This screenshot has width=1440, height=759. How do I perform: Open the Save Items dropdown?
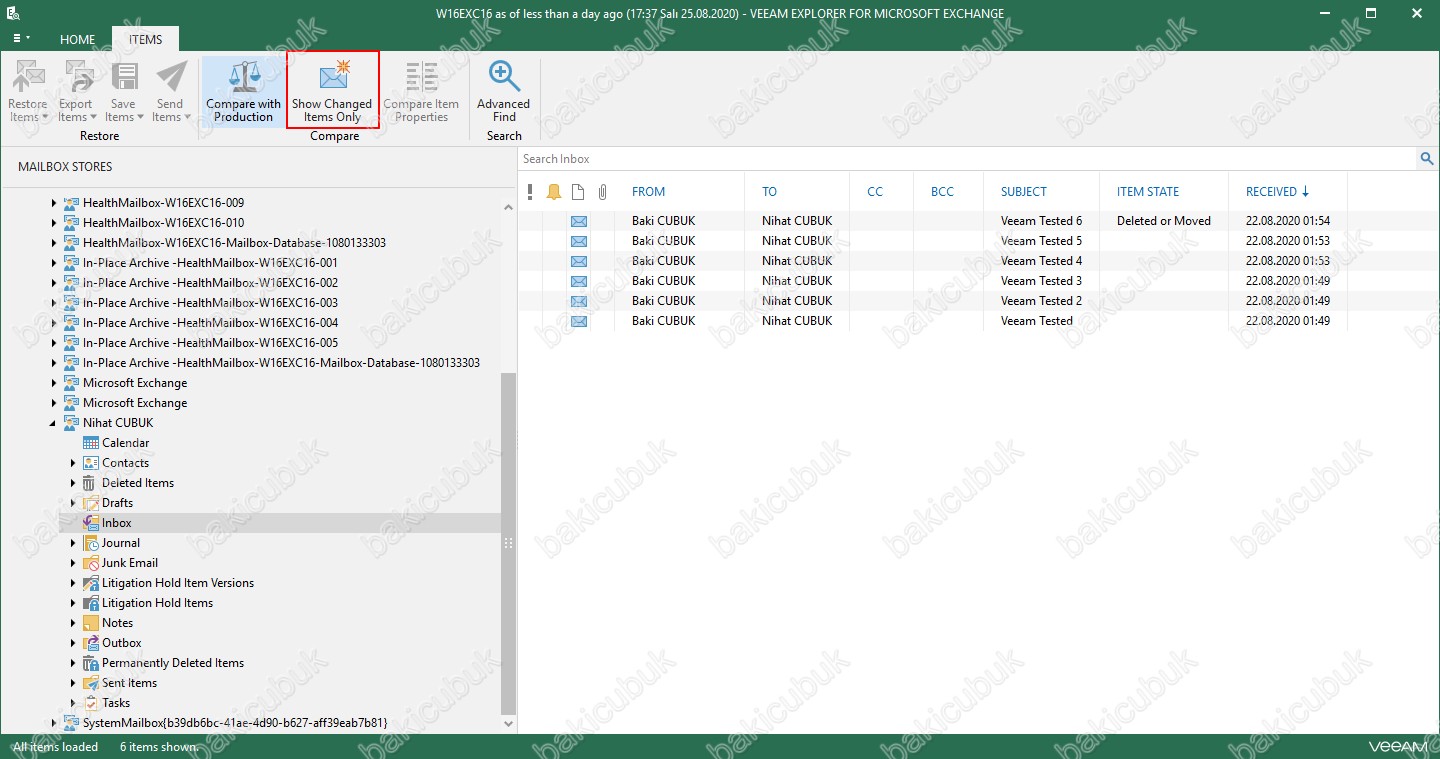pos(123,91)
